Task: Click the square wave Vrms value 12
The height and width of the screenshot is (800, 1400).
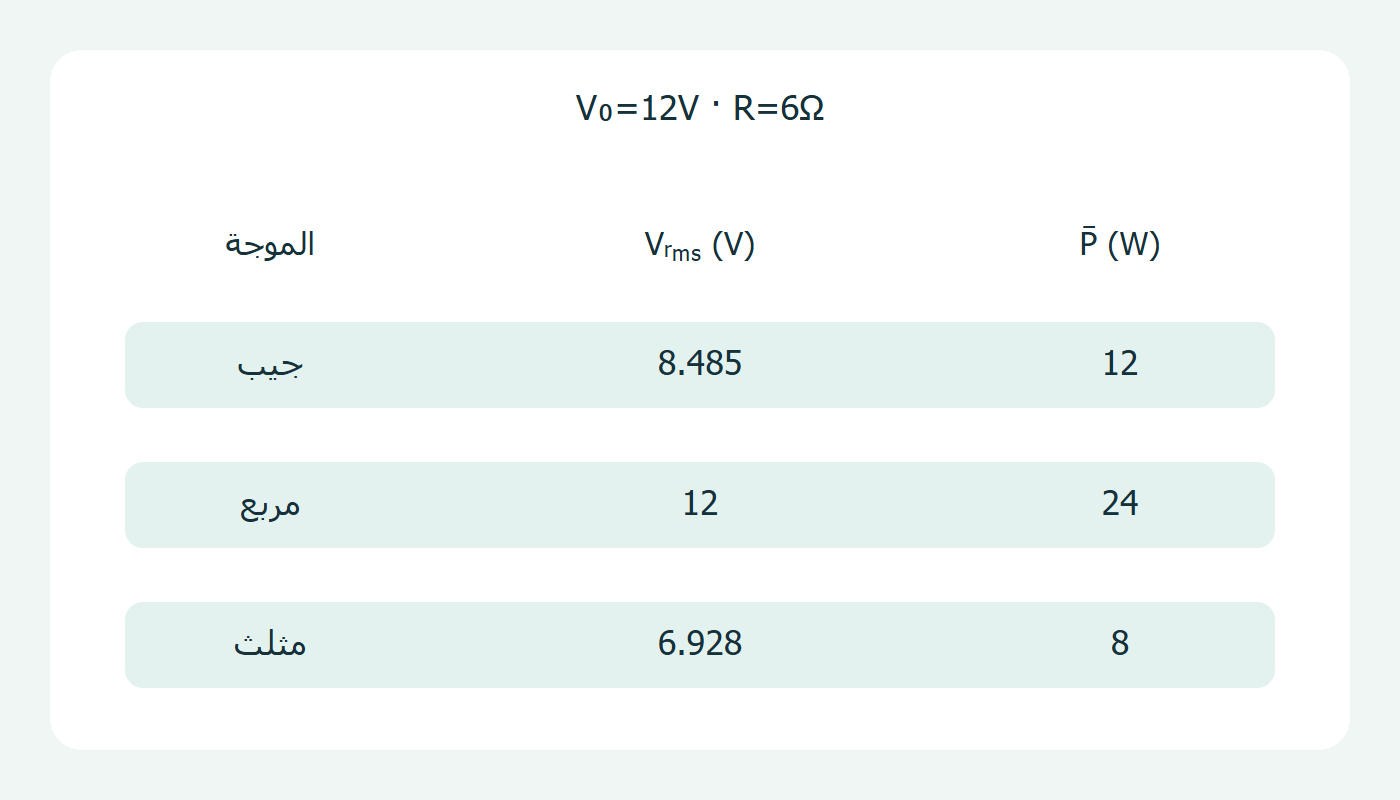Action: 700,504
